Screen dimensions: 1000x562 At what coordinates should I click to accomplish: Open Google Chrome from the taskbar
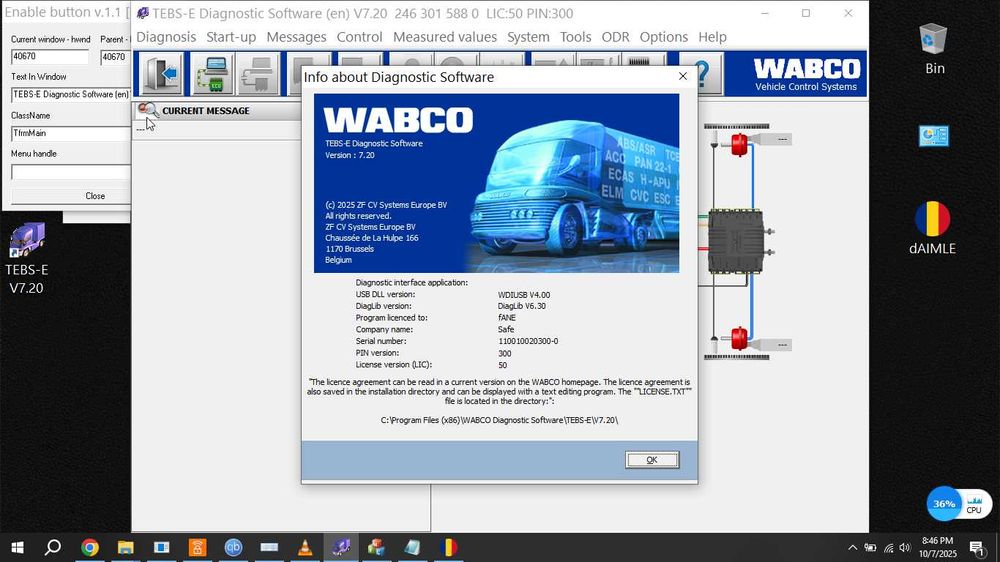[90, 547]
